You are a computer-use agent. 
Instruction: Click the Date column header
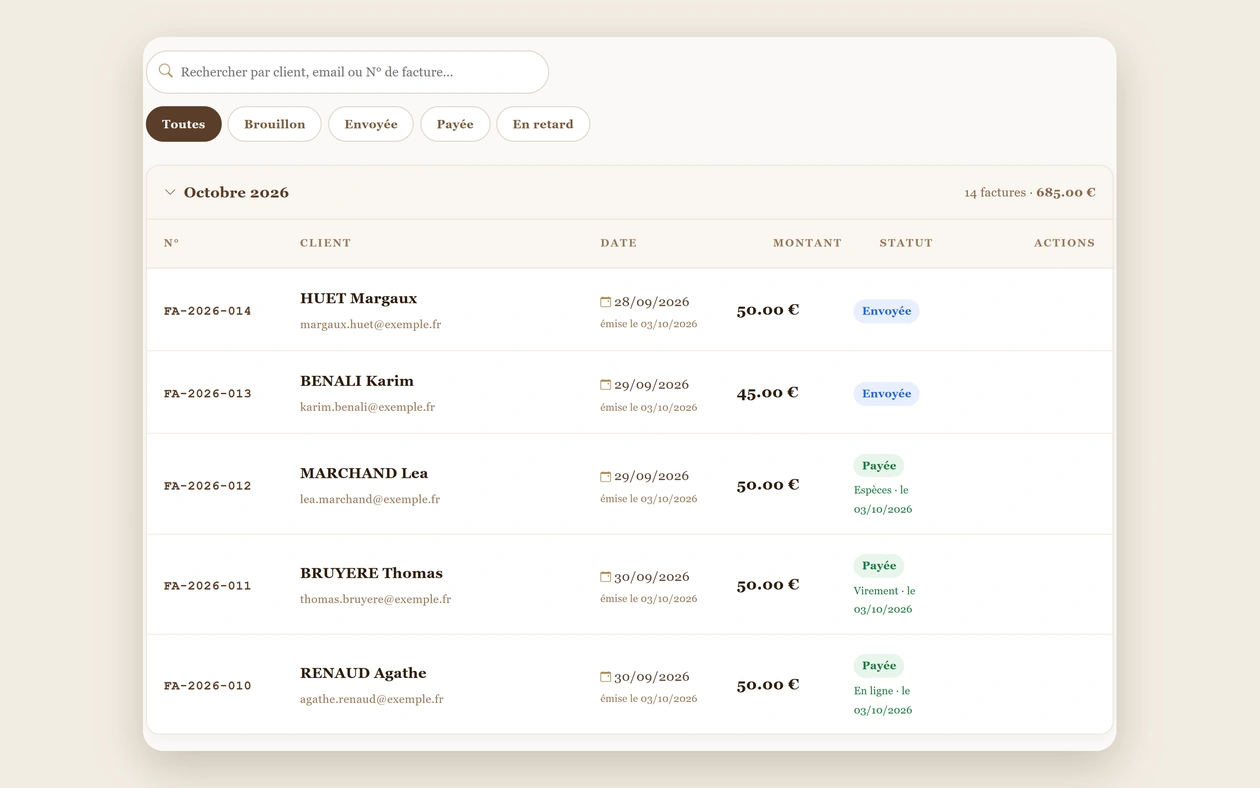pos(618,243)
